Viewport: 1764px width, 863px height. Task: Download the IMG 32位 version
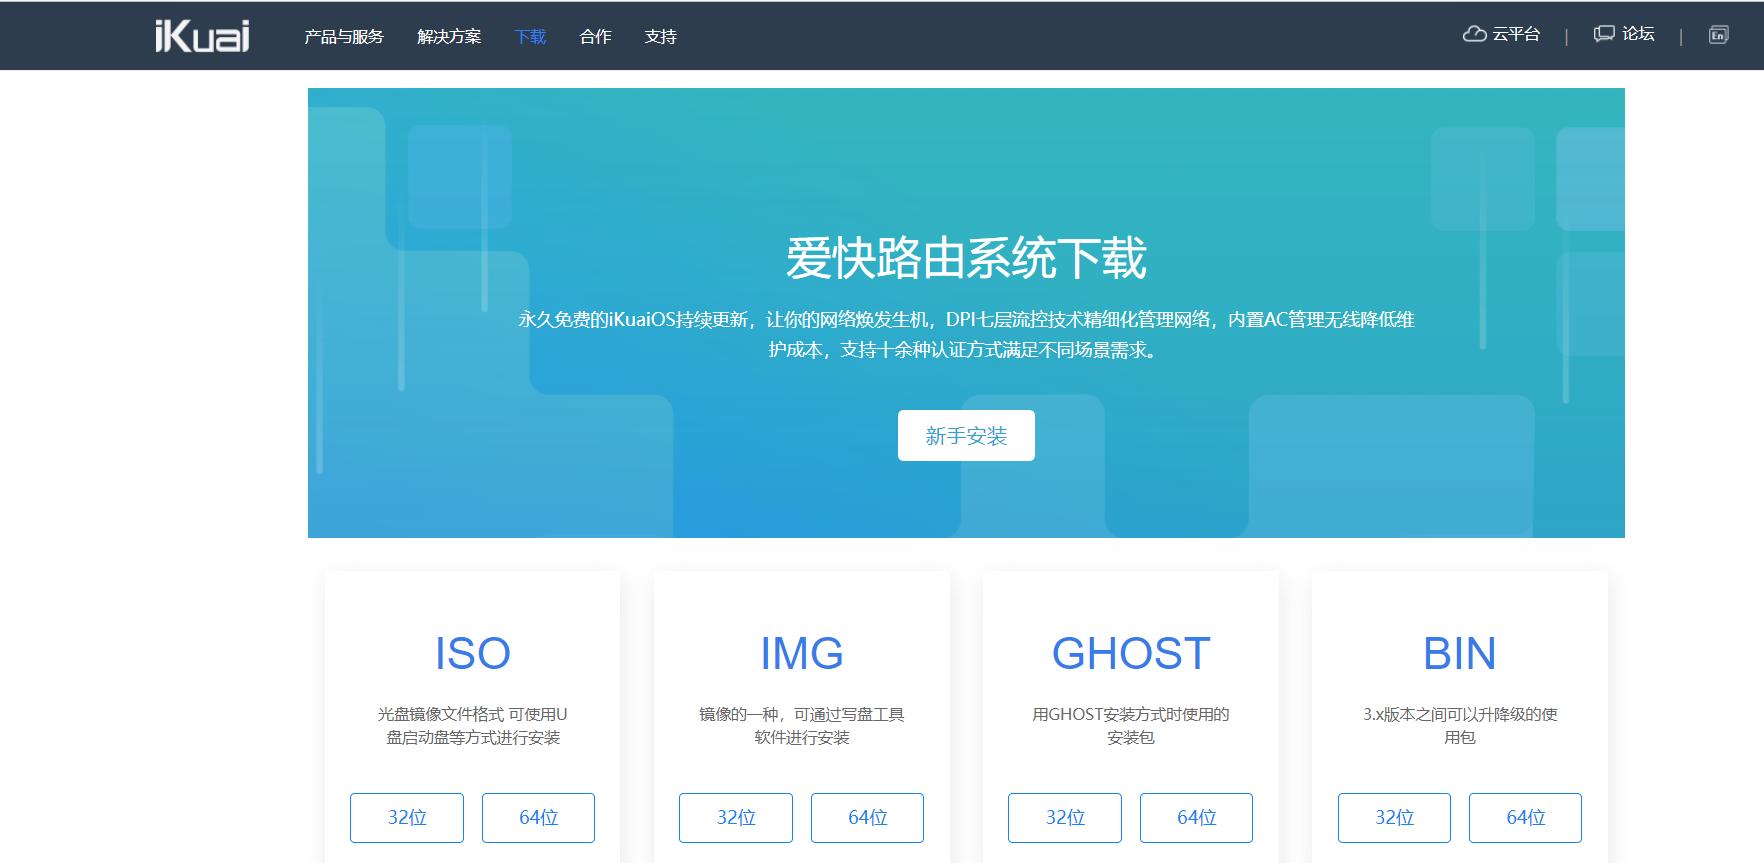pos(736,818)
